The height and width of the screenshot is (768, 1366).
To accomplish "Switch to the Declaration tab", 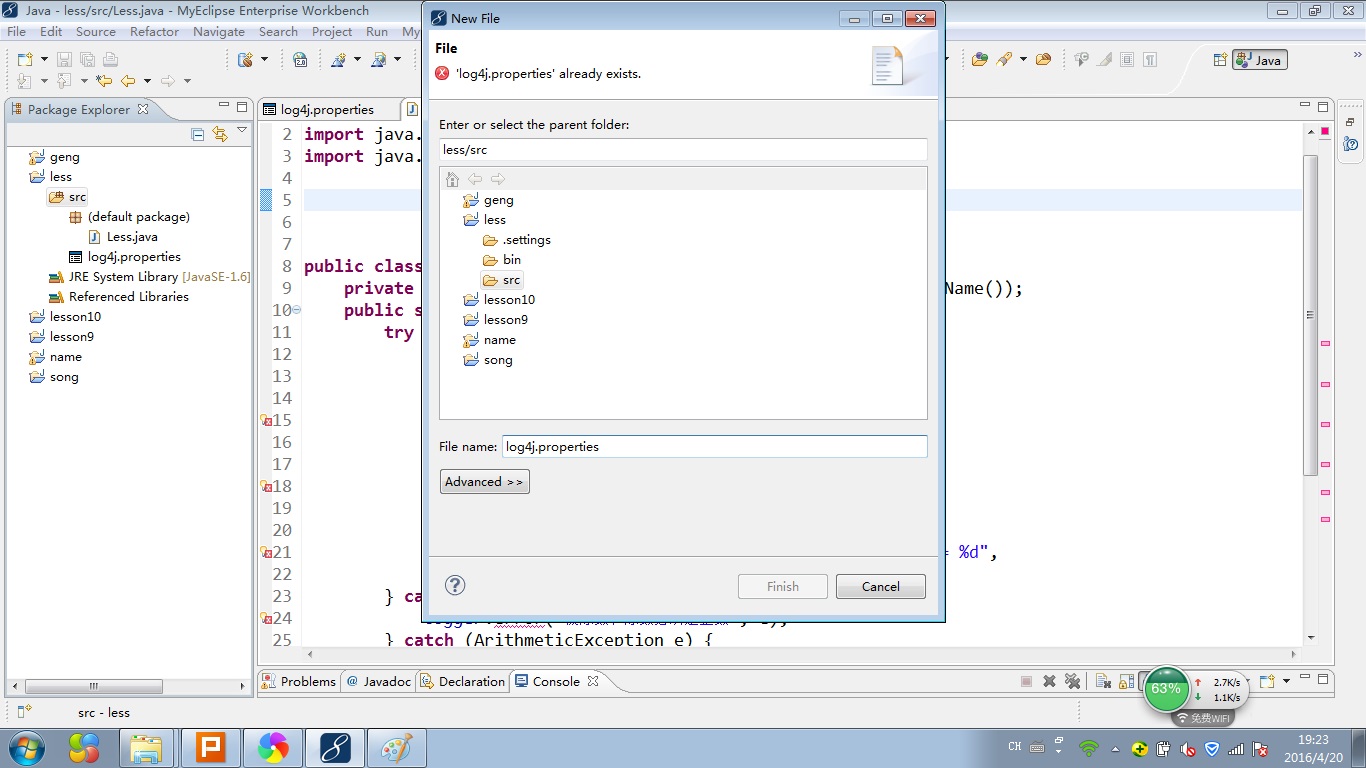I will click(x=461, y=681).
